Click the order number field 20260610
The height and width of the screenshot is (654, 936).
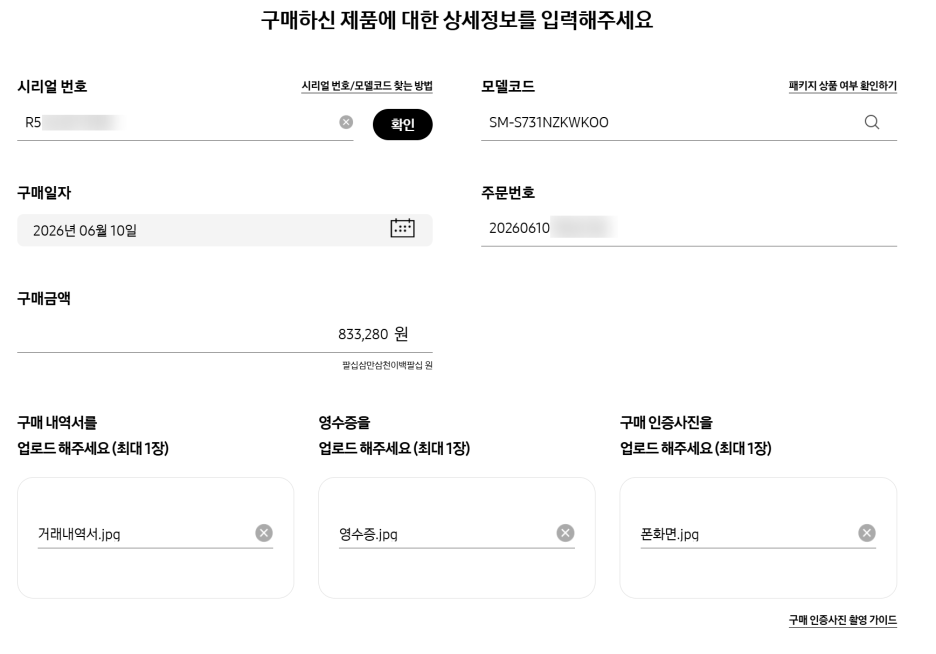(x=689, y=229)
